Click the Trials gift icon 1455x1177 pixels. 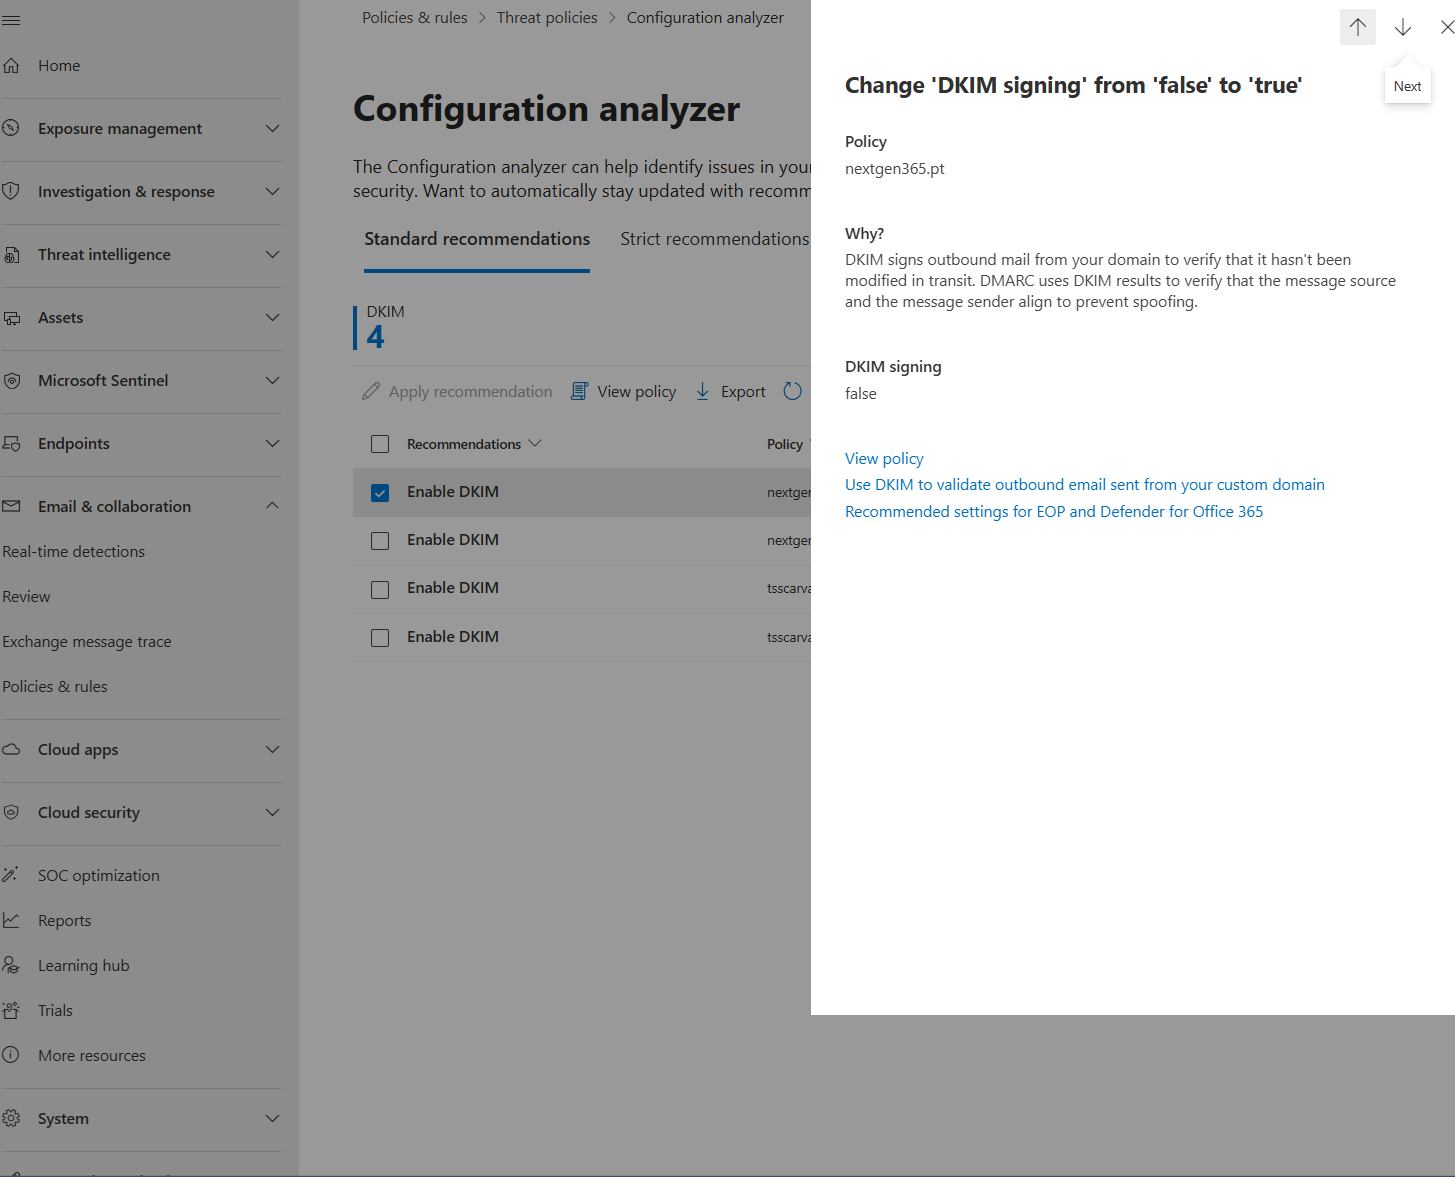(x=11, y=1010)
